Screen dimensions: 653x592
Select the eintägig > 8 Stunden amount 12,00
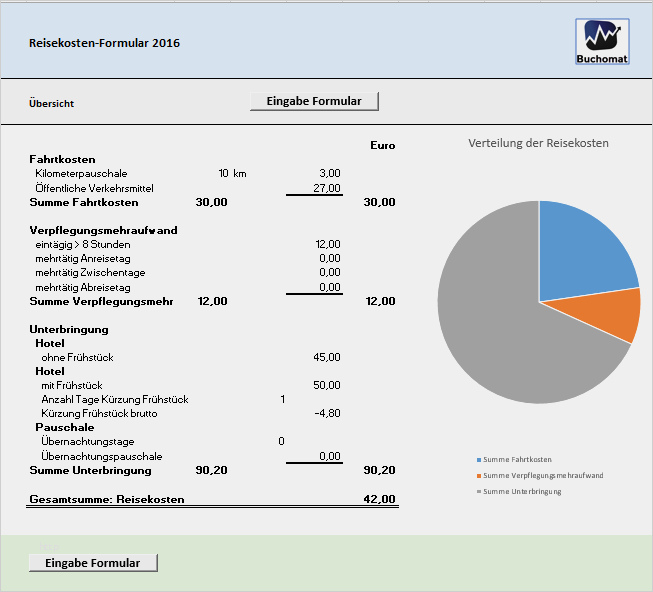pos(327,244)
